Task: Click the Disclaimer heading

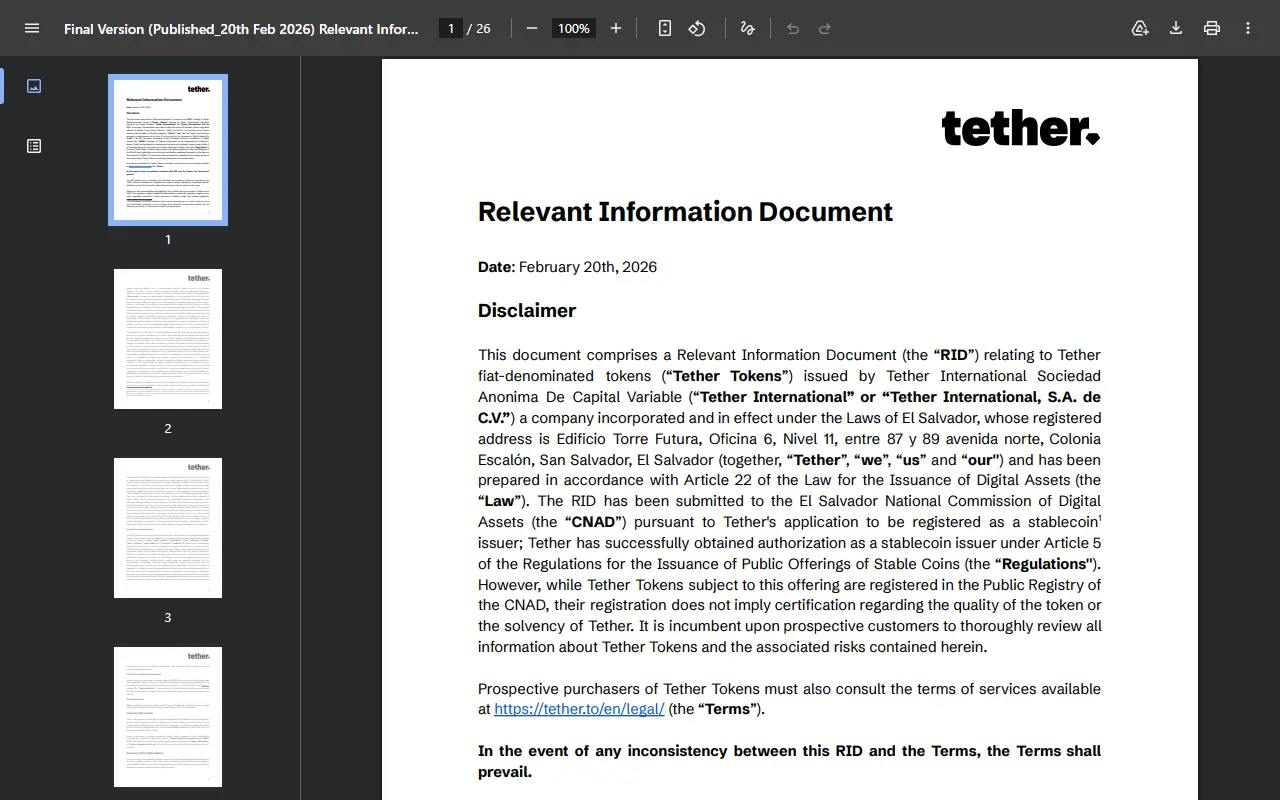Action: 527,310
